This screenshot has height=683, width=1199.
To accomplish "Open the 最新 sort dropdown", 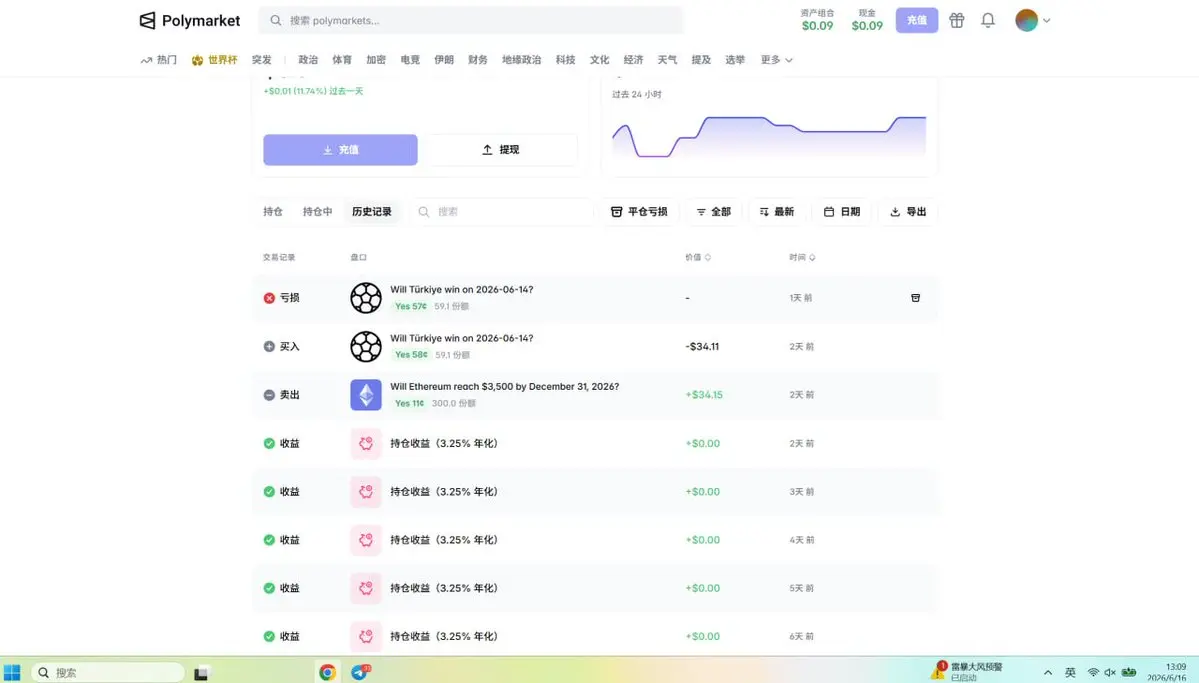I will (x=776, y=212).
